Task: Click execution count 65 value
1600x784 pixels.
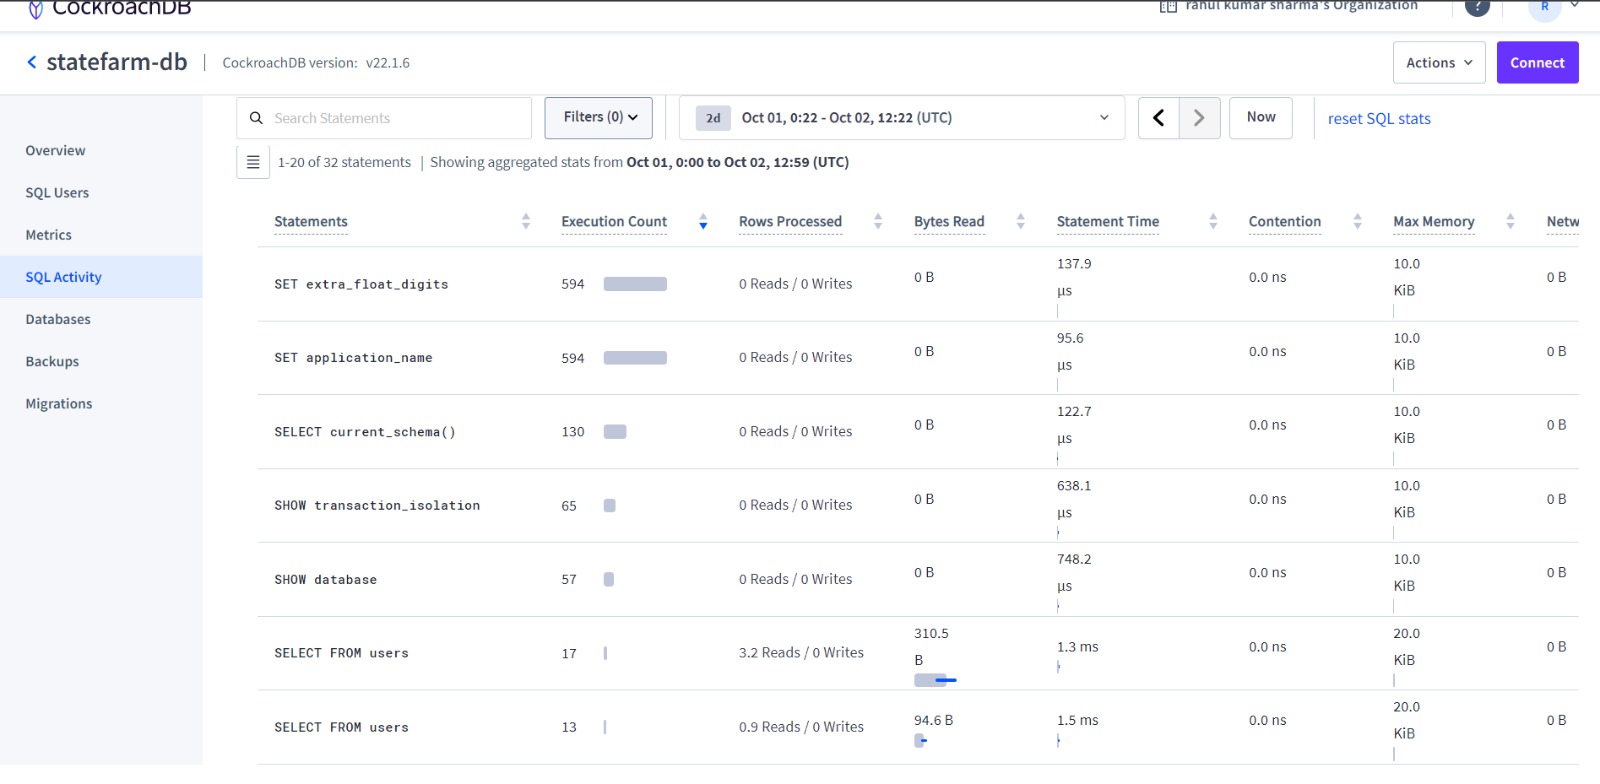Action: [569, 506]
